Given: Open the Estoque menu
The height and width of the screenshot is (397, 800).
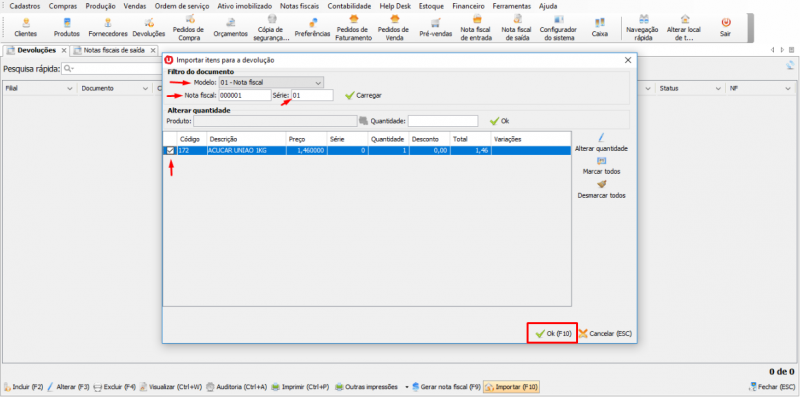Looking at the screenshot, I should point(431,6).
